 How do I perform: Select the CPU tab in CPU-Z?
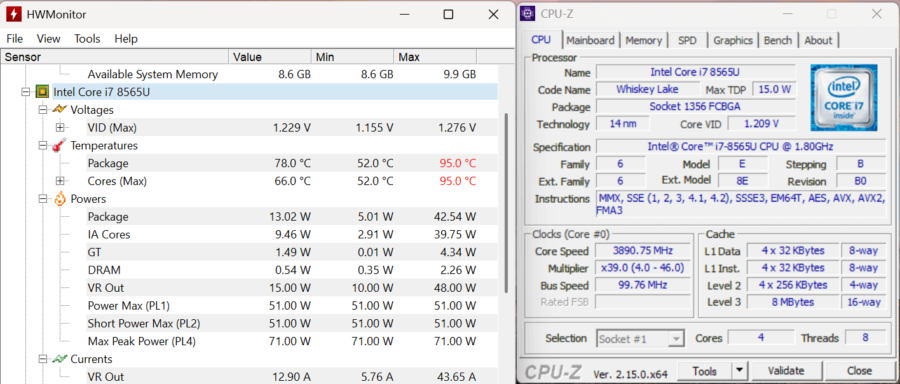pos(541,39)
